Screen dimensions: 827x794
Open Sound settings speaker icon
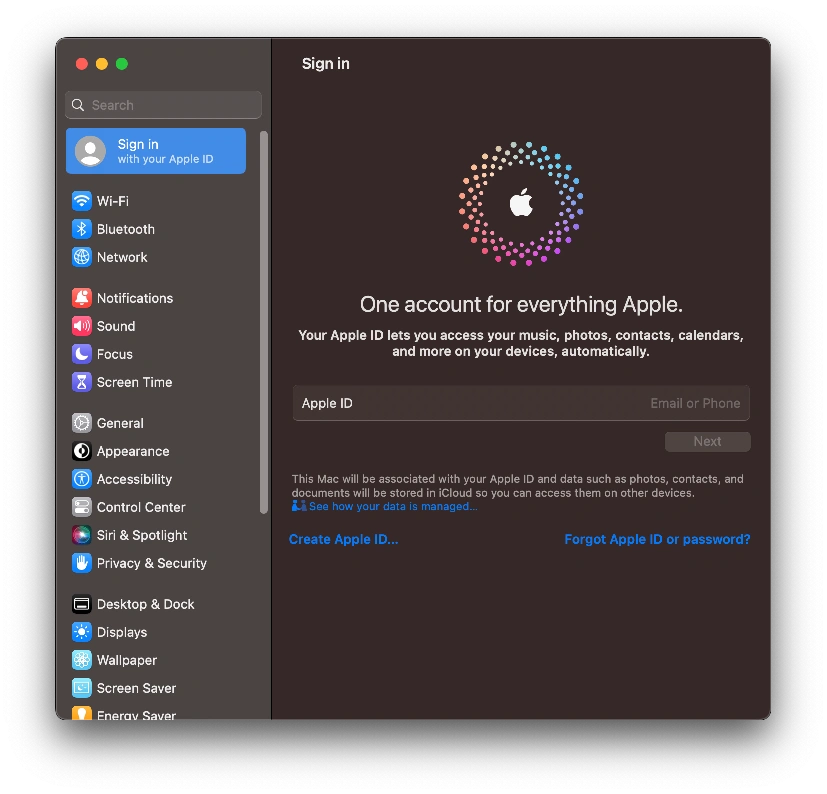tap(81, 326)
